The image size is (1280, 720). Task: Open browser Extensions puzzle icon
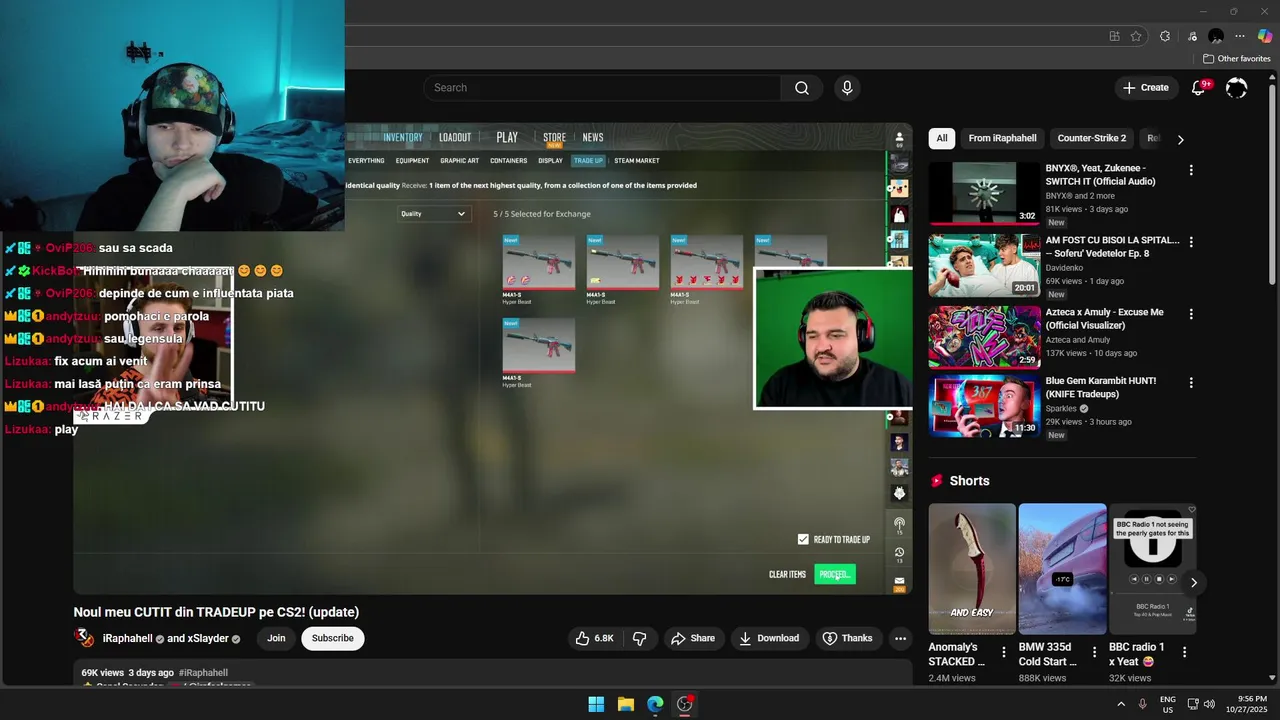pyautogui.click(x=1165, y=36)
